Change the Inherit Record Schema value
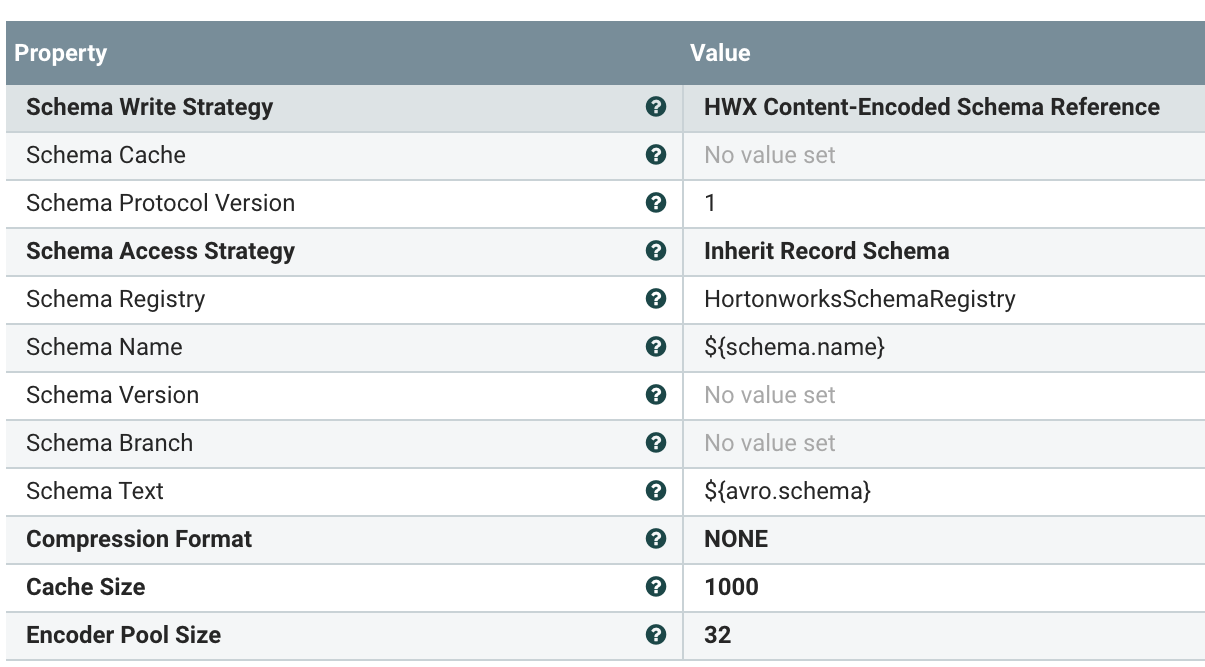 point(826,251)
